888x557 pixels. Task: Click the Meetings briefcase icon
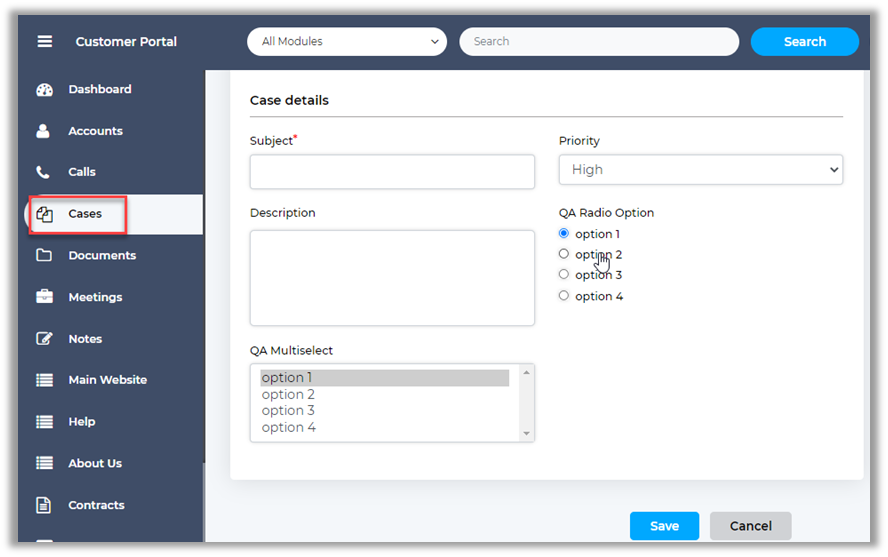point(44,297)
